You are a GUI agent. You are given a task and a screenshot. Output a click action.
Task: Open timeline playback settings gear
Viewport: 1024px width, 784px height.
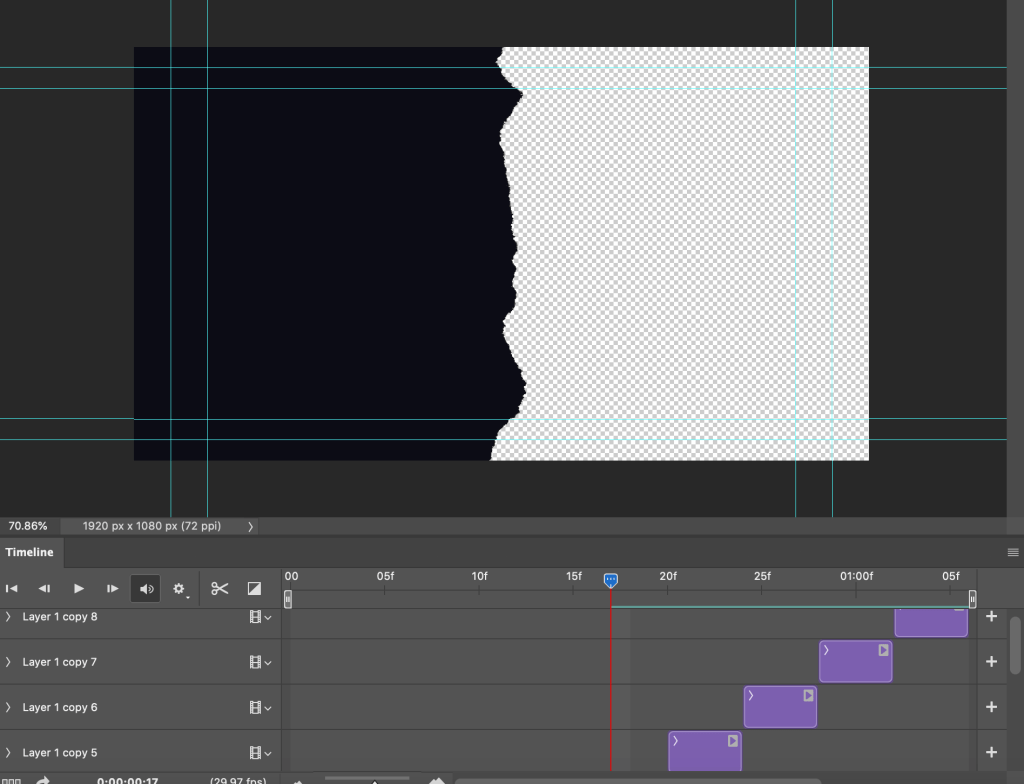[180, 589]
